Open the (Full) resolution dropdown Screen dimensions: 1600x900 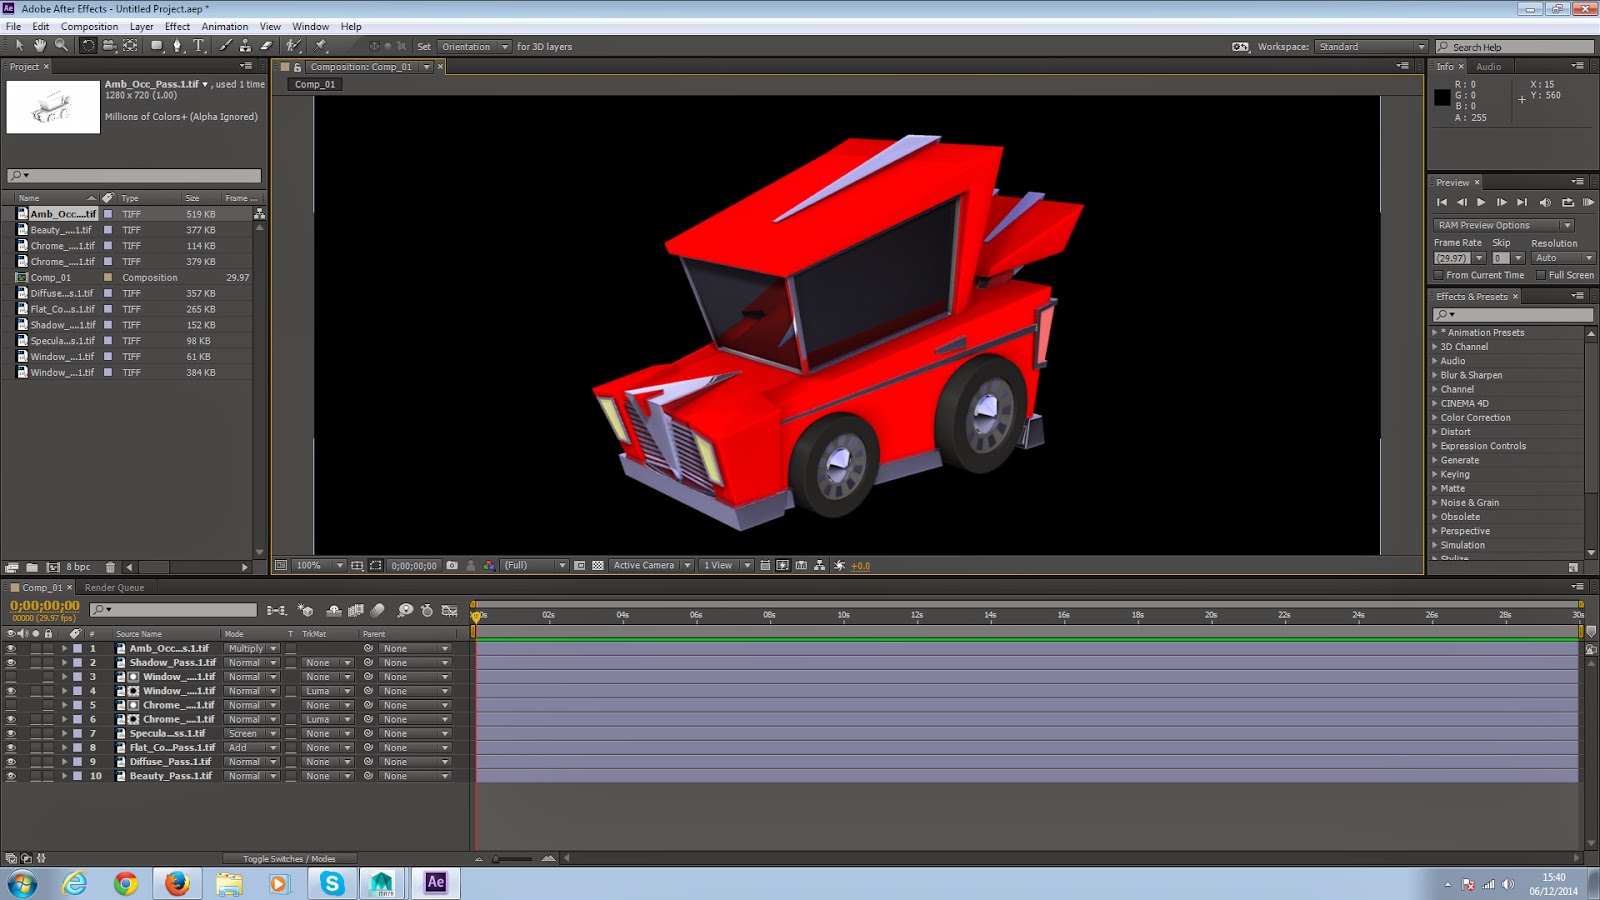click(534, 566)
